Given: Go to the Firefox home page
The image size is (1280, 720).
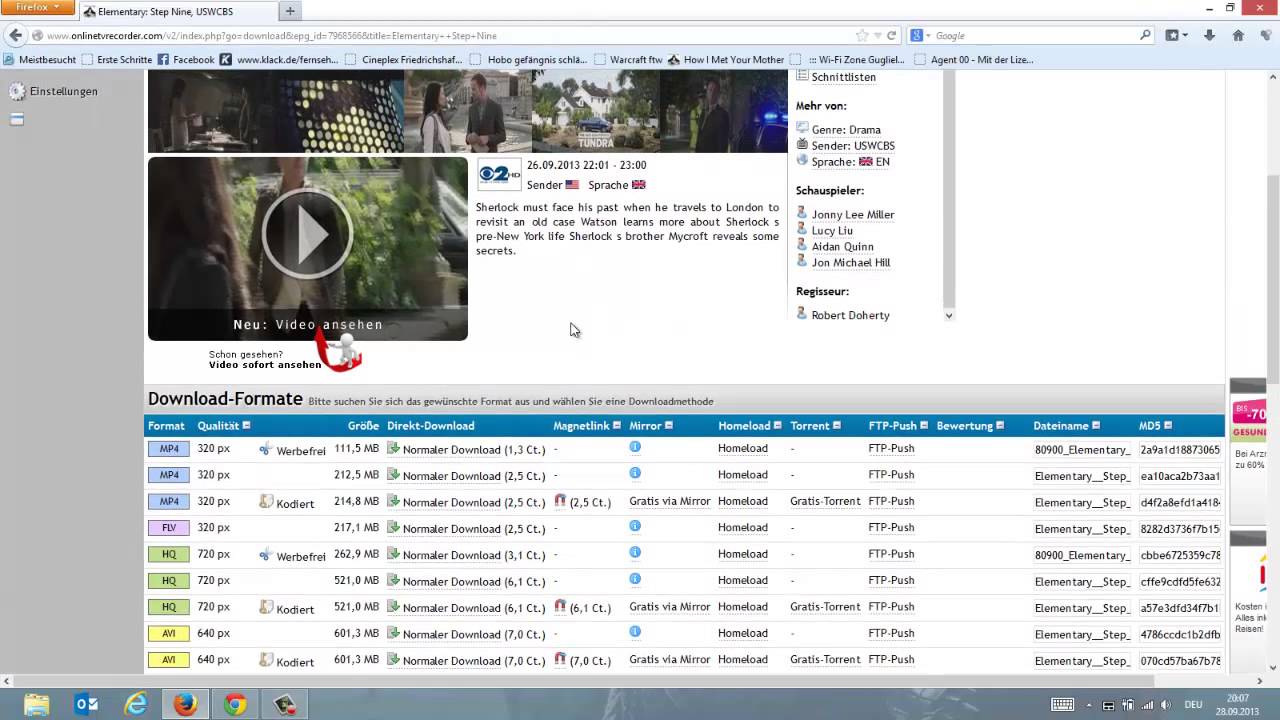Looking at the screenshot, I should point(1238,35).
